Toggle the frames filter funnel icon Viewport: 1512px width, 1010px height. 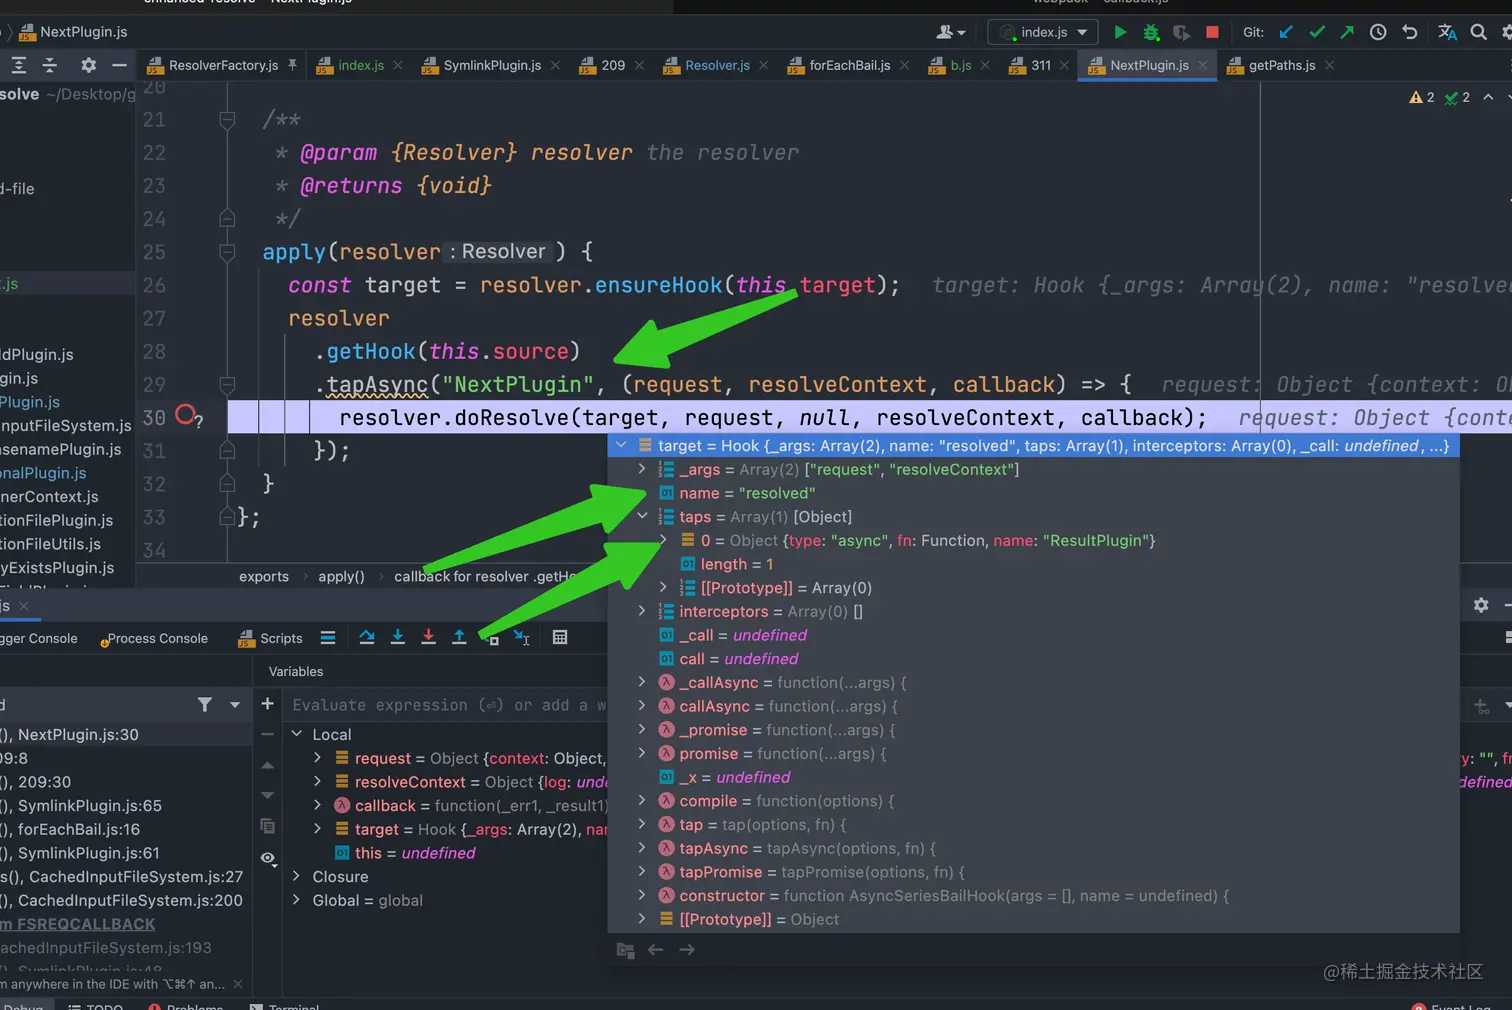[205, 705]
